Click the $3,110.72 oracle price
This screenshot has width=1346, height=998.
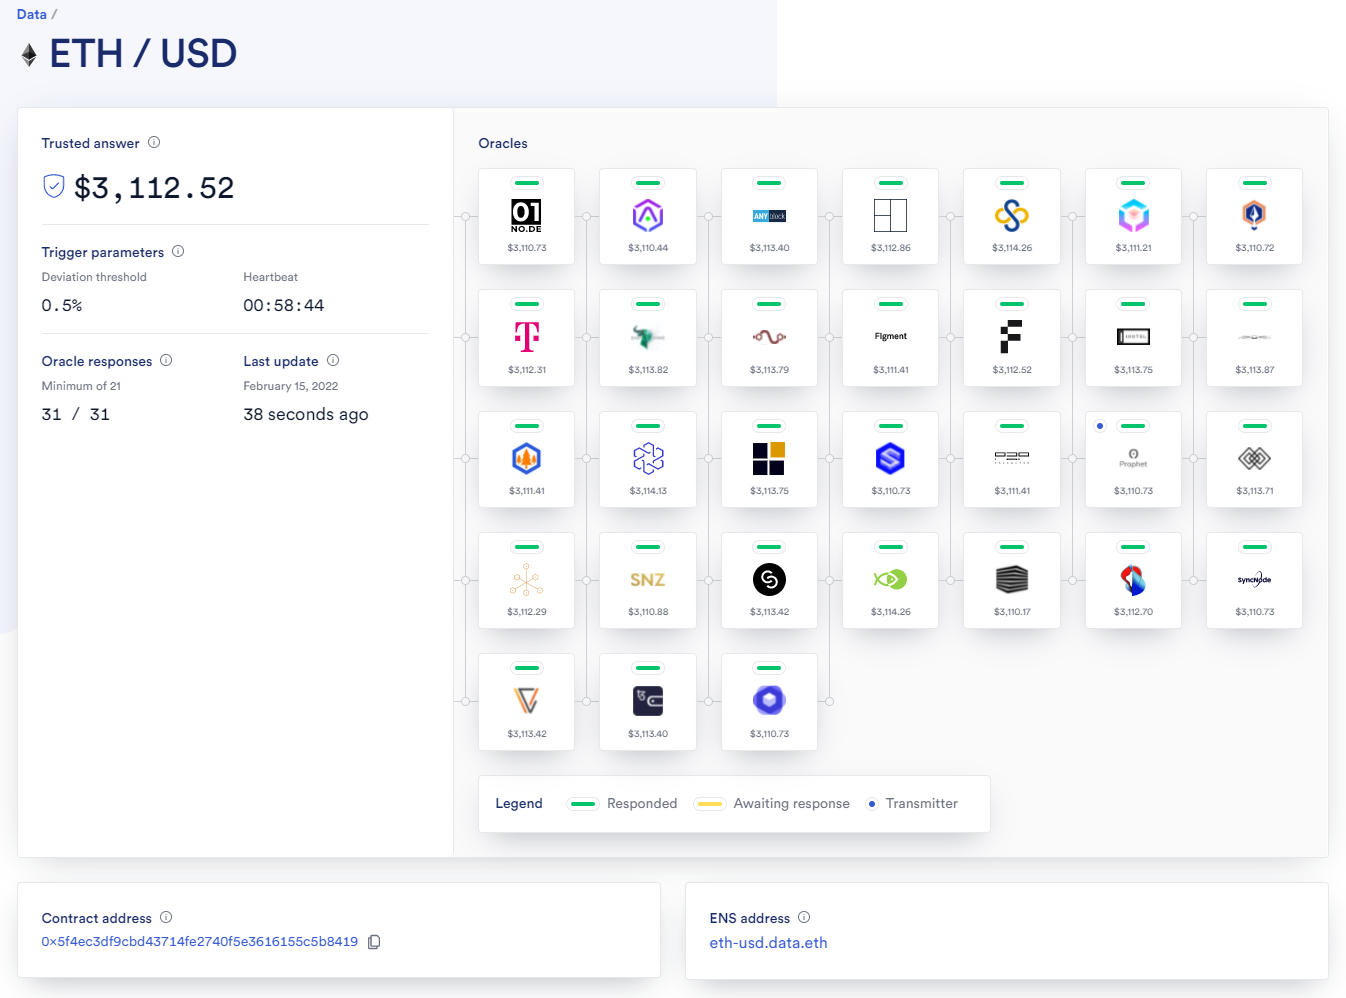point(1254,248)
